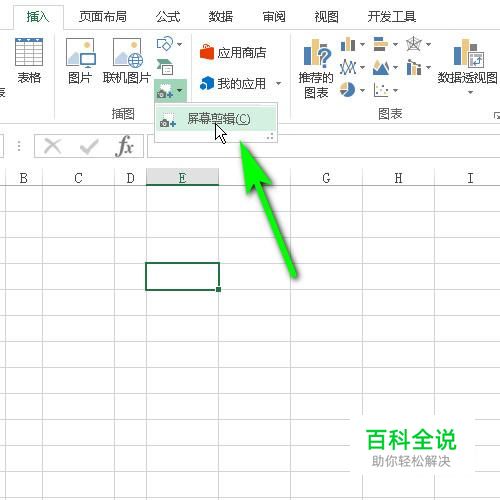This screenshot has width=500, height=500.
Task: Click the line chart icon
Action: pyautogui.click(x=348, y=67)
